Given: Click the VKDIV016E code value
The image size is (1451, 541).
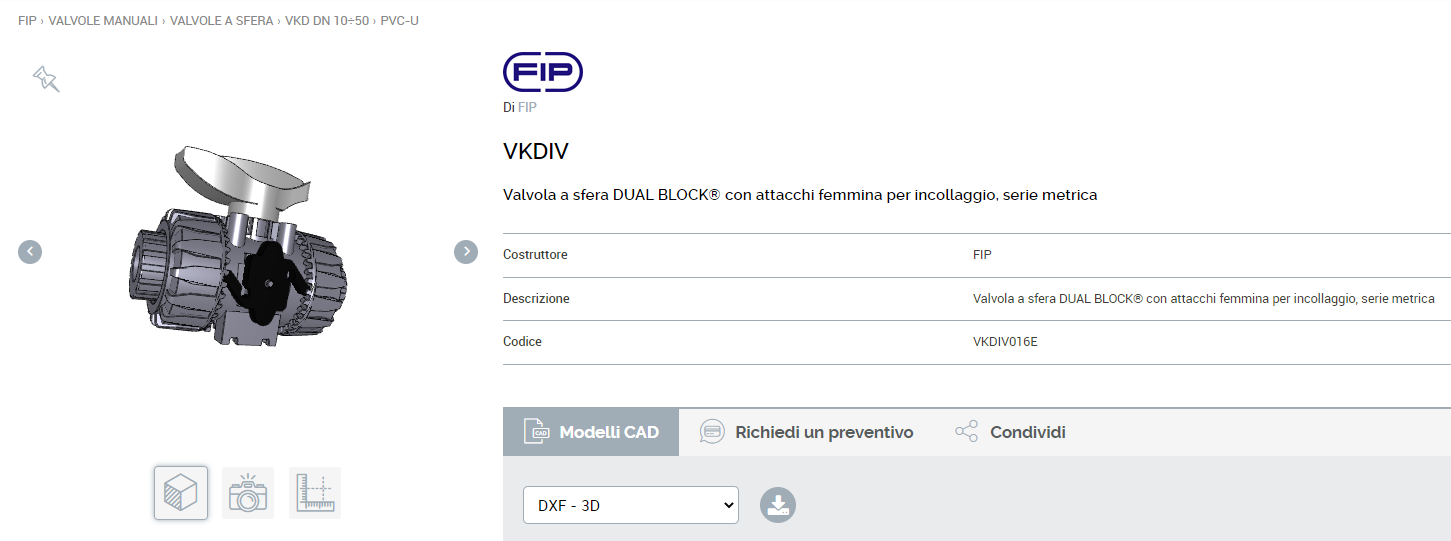Looking at the screenshot, I should 1005,342.
